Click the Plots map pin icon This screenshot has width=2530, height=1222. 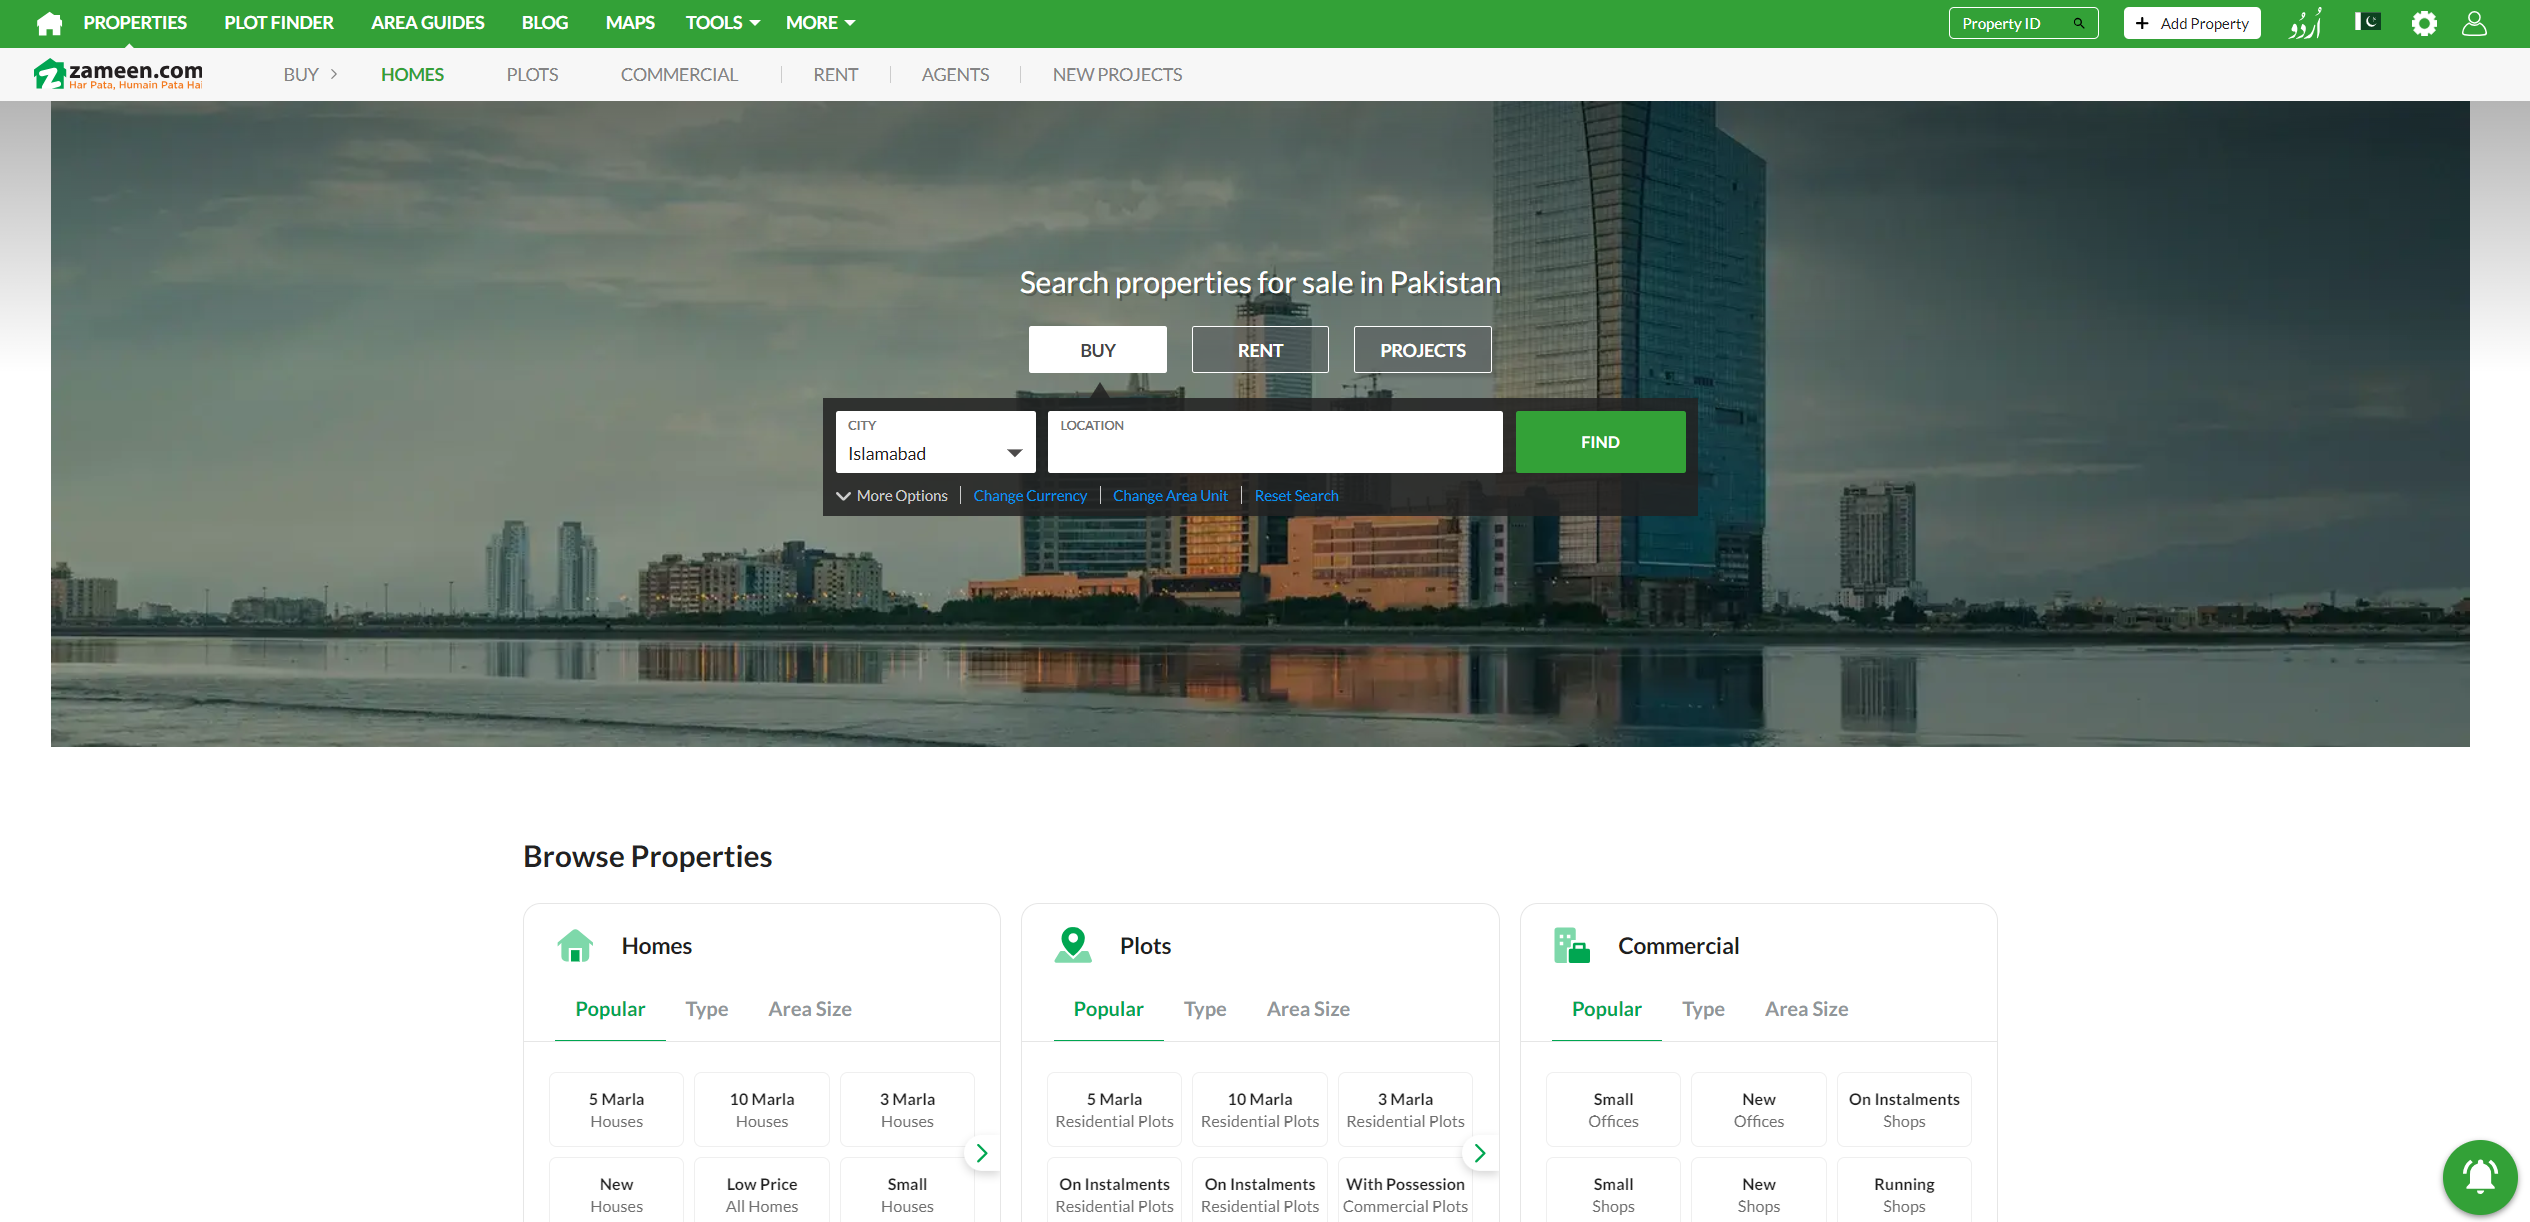click(x=1072, y=945)
